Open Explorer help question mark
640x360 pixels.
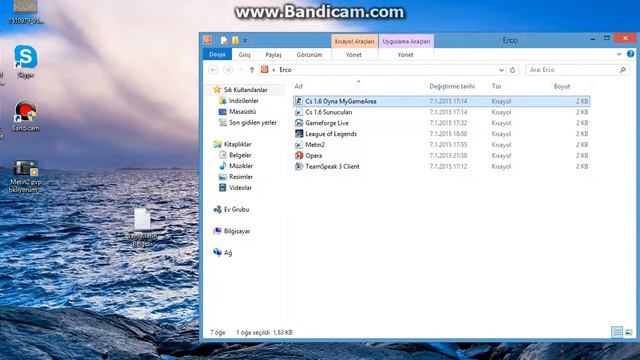tap(631, 54)
